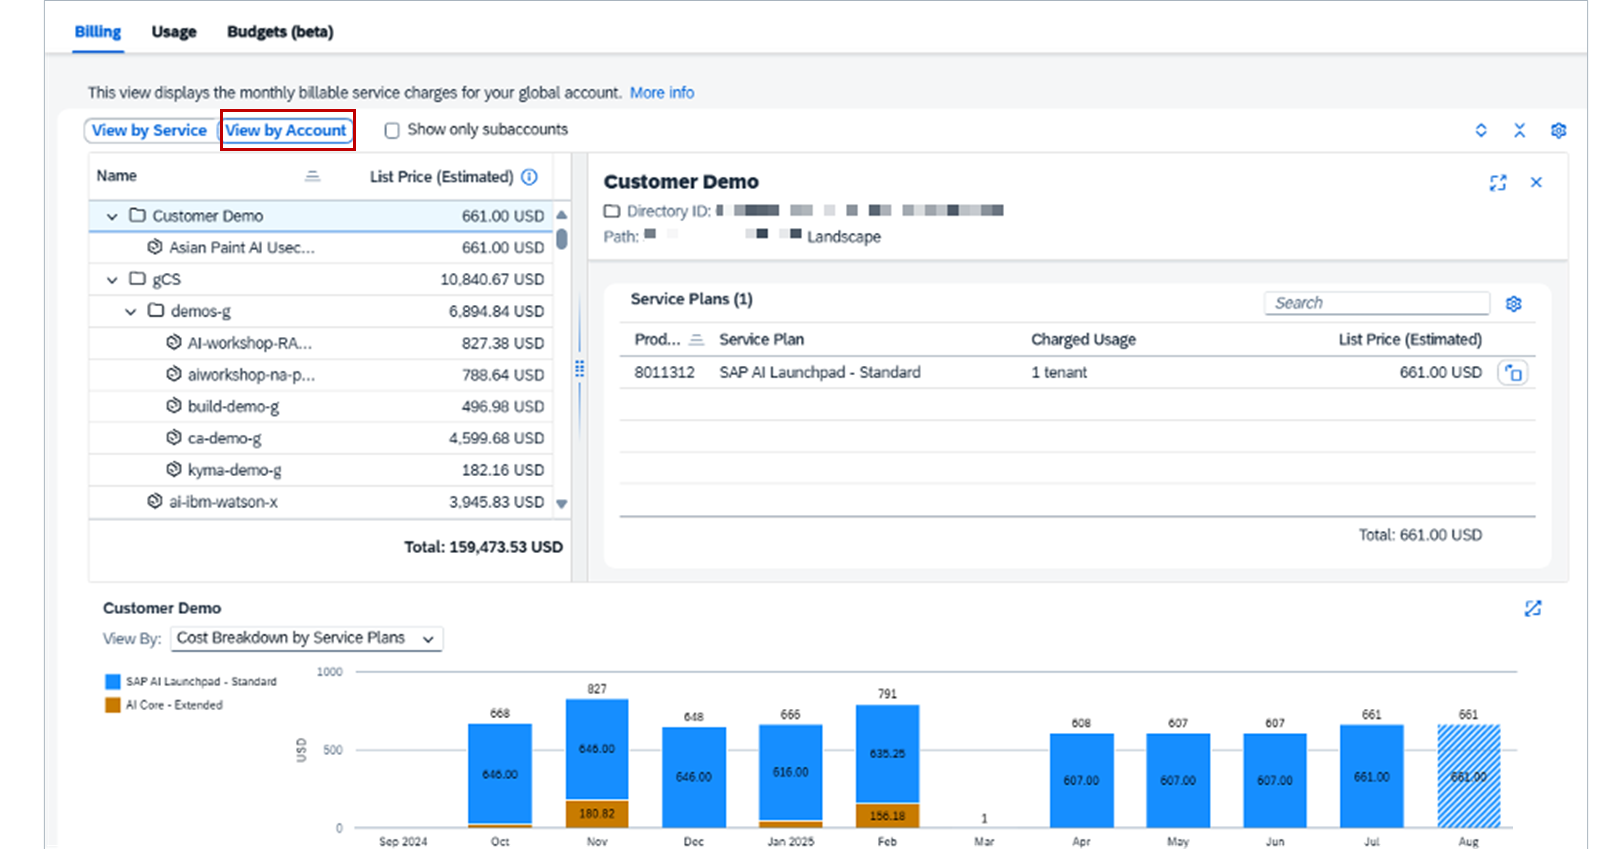Click the Jul bar labeled 661.00

pos(1372,776)
